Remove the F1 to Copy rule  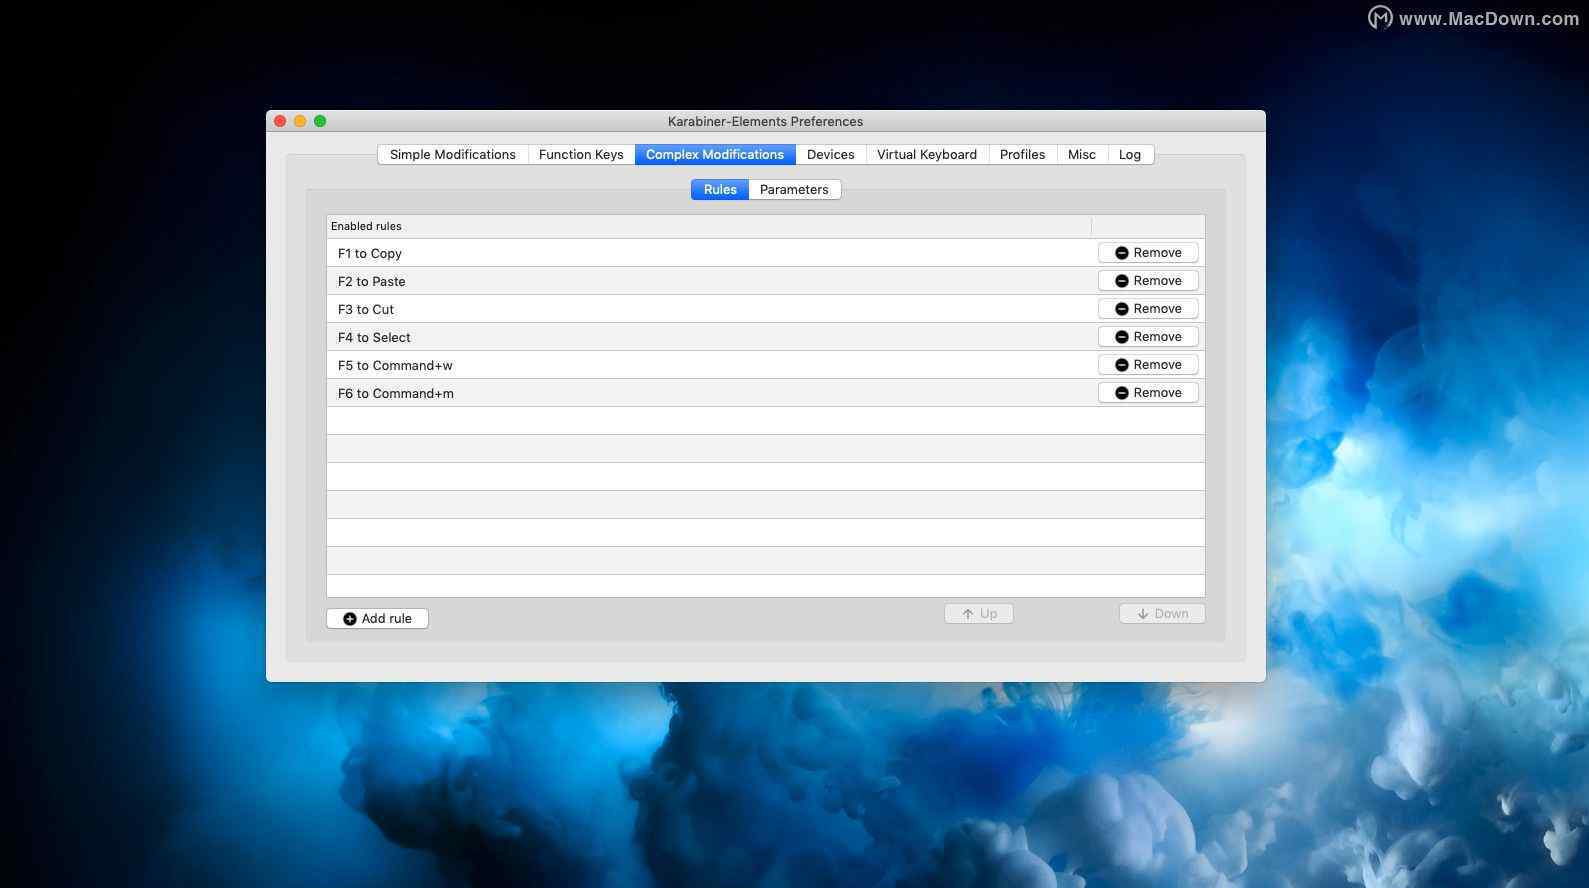pyautogui.click(x=1147, y=253)
